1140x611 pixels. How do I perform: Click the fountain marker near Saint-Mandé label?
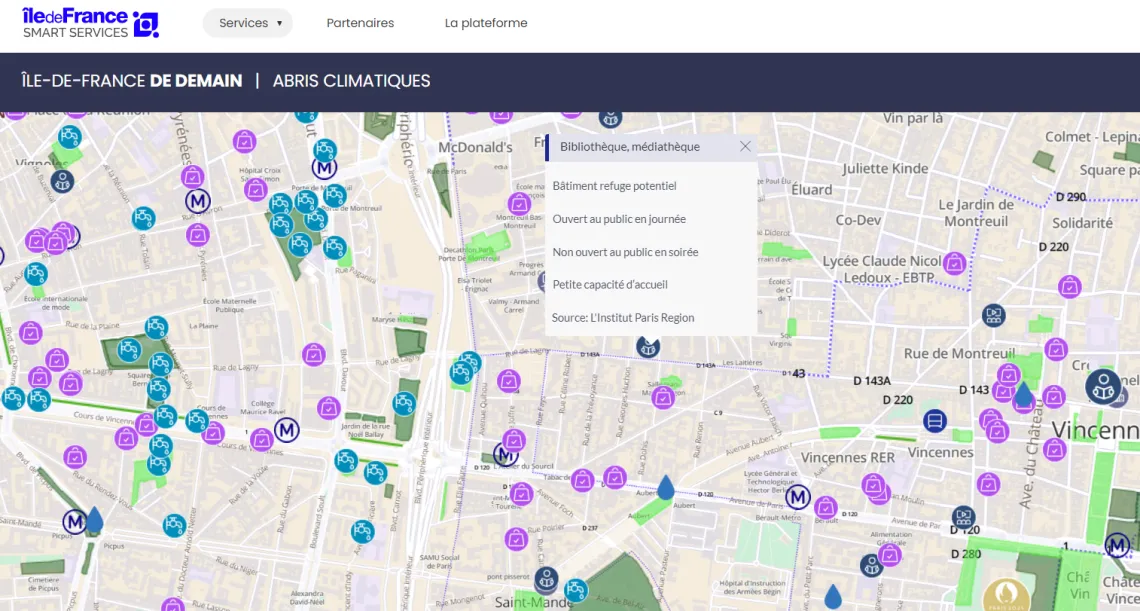tap(575, 591)
